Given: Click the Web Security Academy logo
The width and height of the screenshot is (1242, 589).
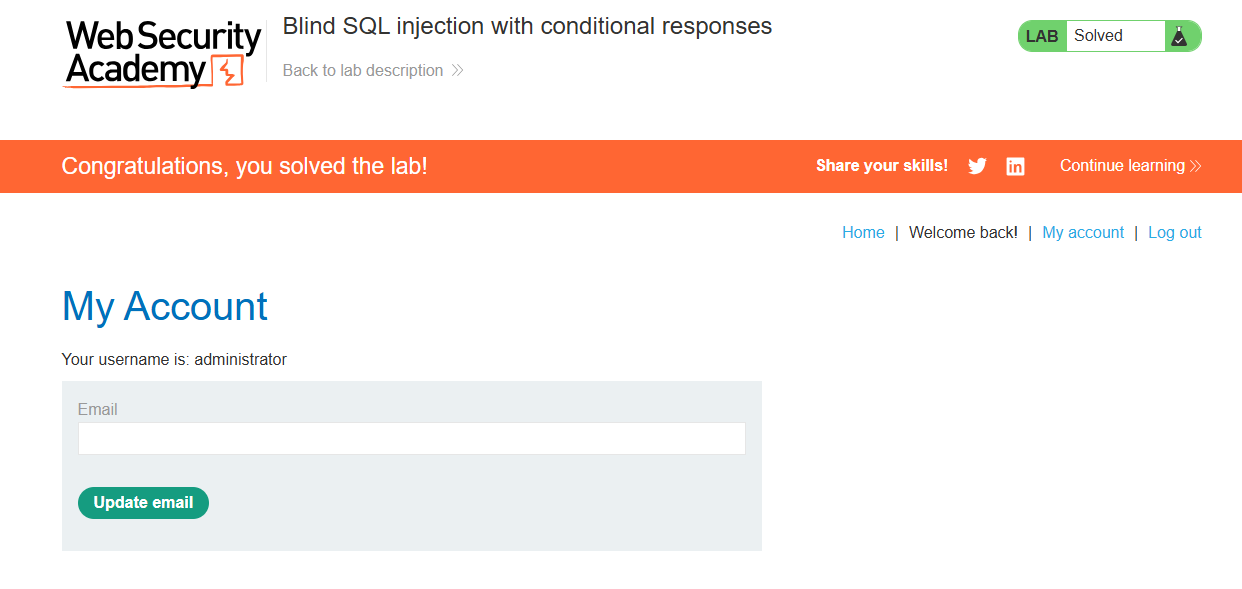Looking at the screenshot, I should 163,54.
